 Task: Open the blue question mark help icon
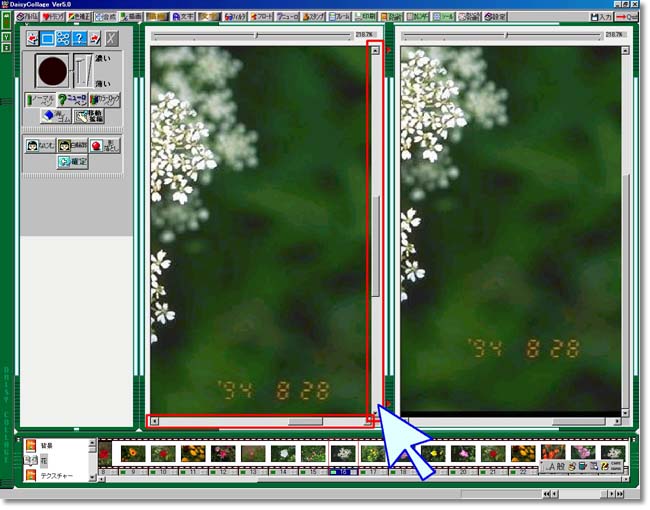(79, 39)
